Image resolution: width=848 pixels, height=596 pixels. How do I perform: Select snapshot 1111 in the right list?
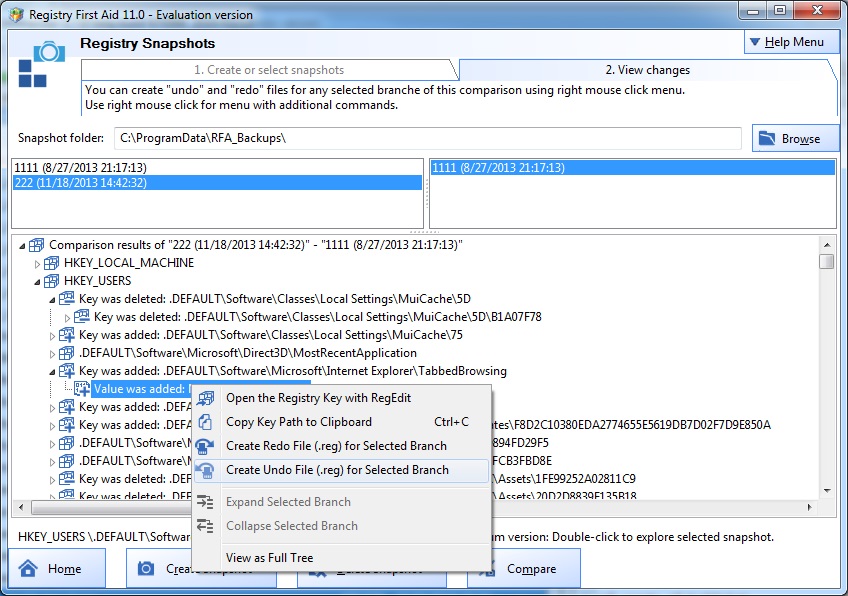(632, 168)
